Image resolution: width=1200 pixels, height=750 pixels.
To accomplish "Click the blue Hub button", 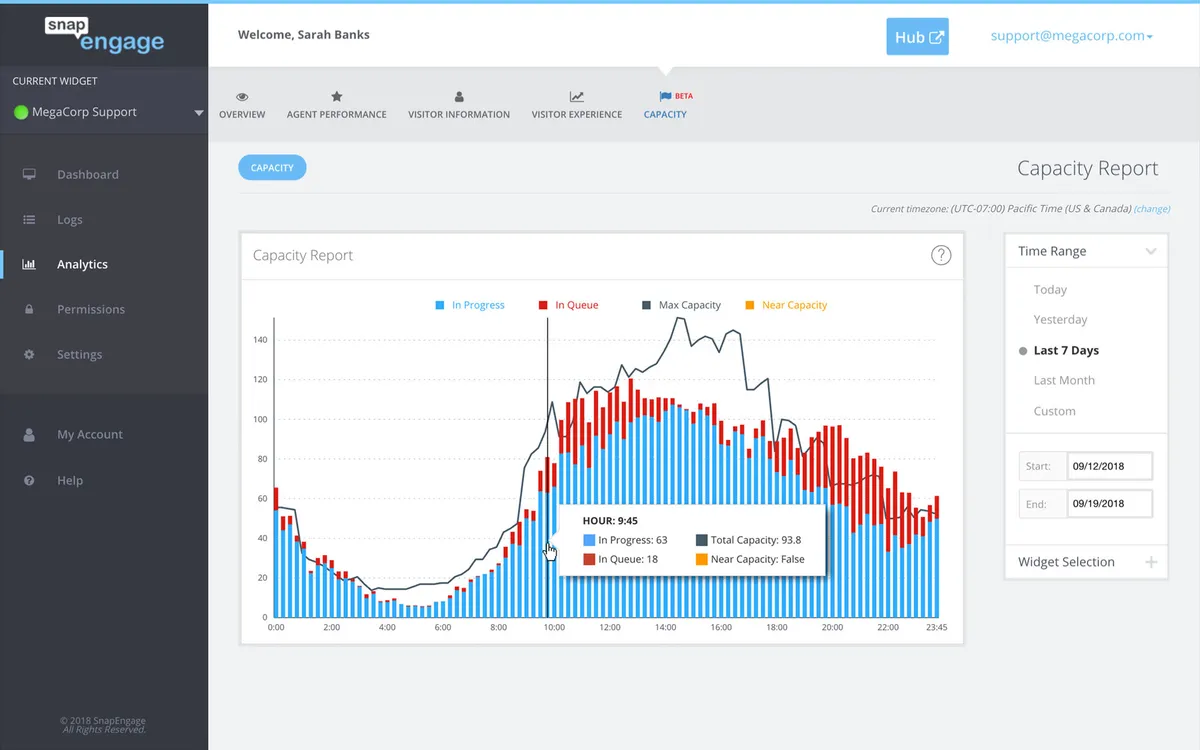I will tap(917, 37).
